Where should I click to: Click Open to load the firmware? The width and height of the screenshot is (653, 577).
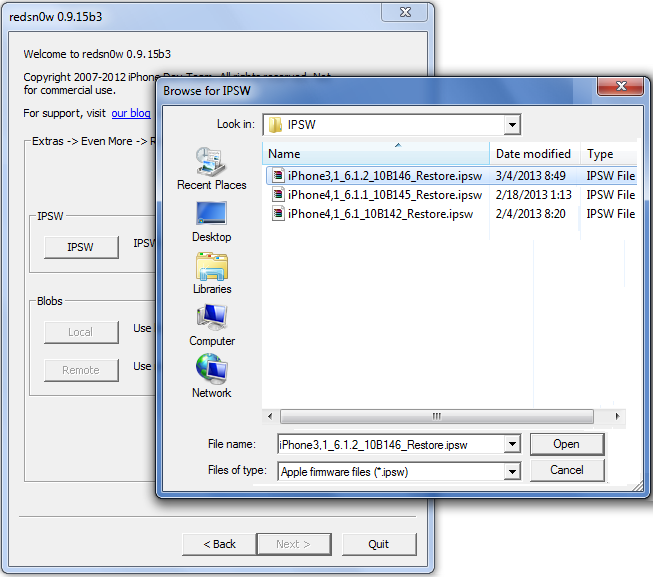click(x=566, y=444)
